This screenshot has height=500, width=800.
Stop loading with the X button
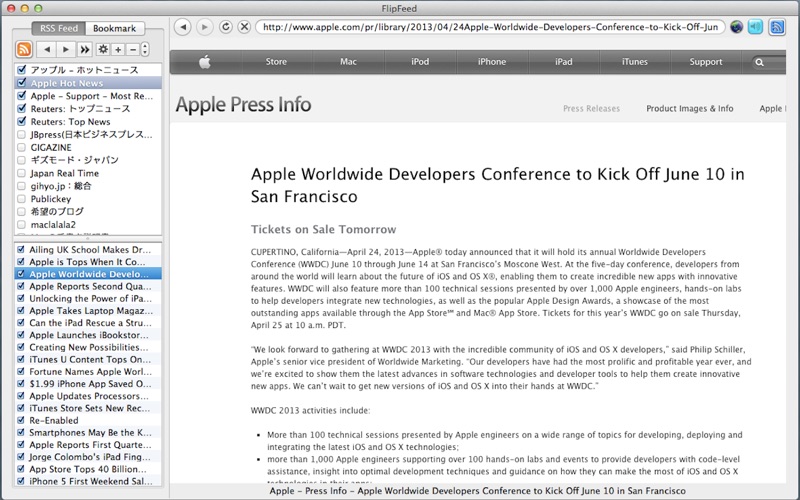click(x=244, y=27)
